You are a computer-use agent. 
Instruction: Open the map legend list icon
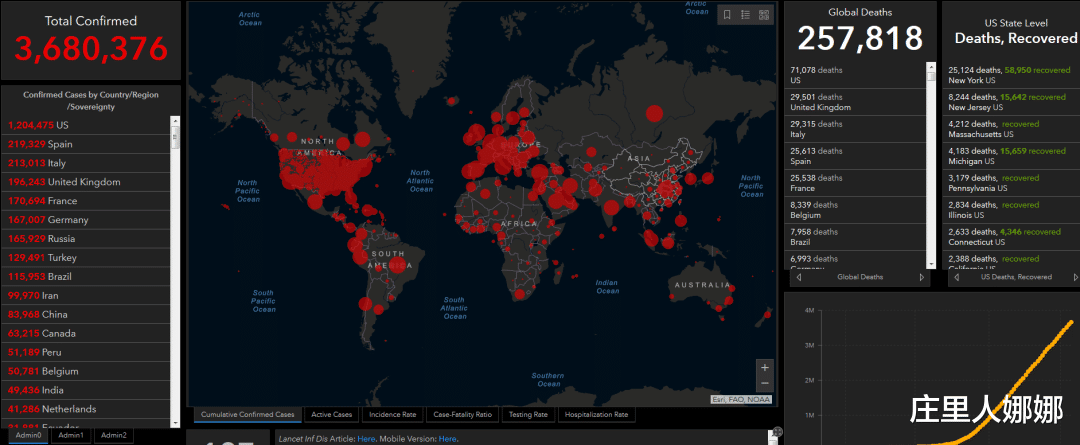(745, 14)
